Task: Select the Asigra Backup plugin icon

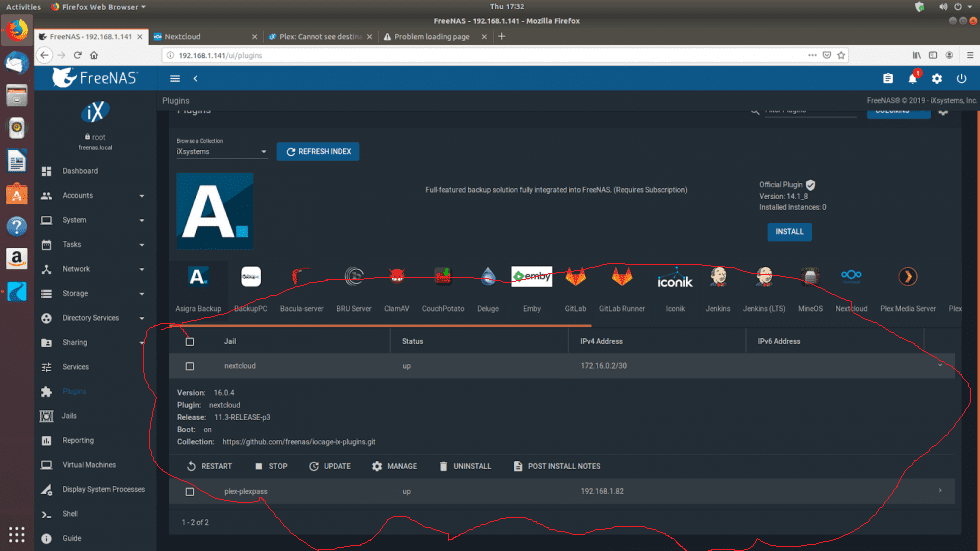Action: pos(198,276)
